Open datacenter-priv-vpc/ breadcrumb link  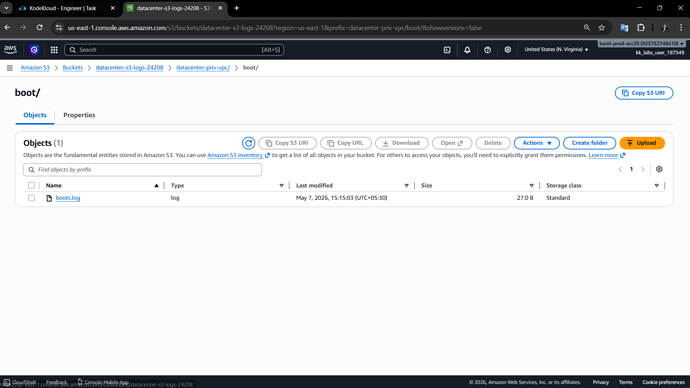[203, 68]
